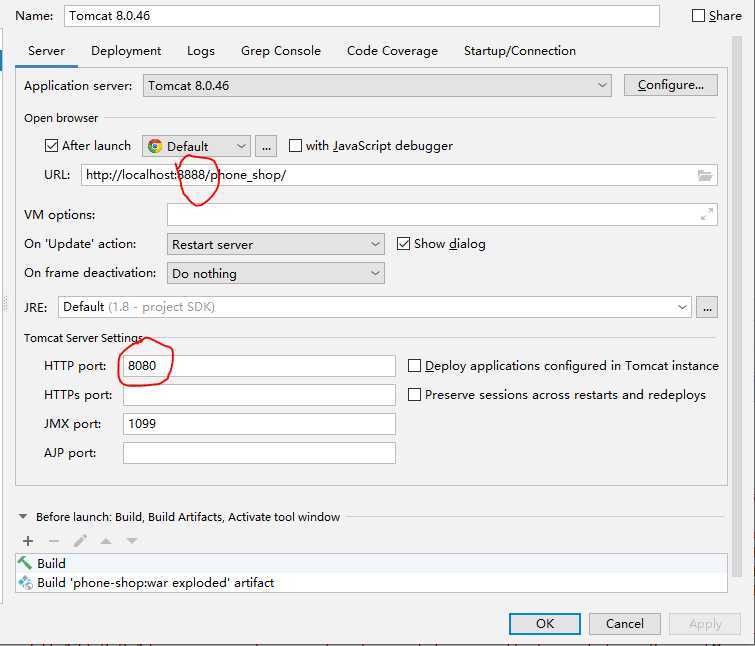Viewport: 755px width, 646px height.
Task: Click the Configure... button
Action: 671,85
